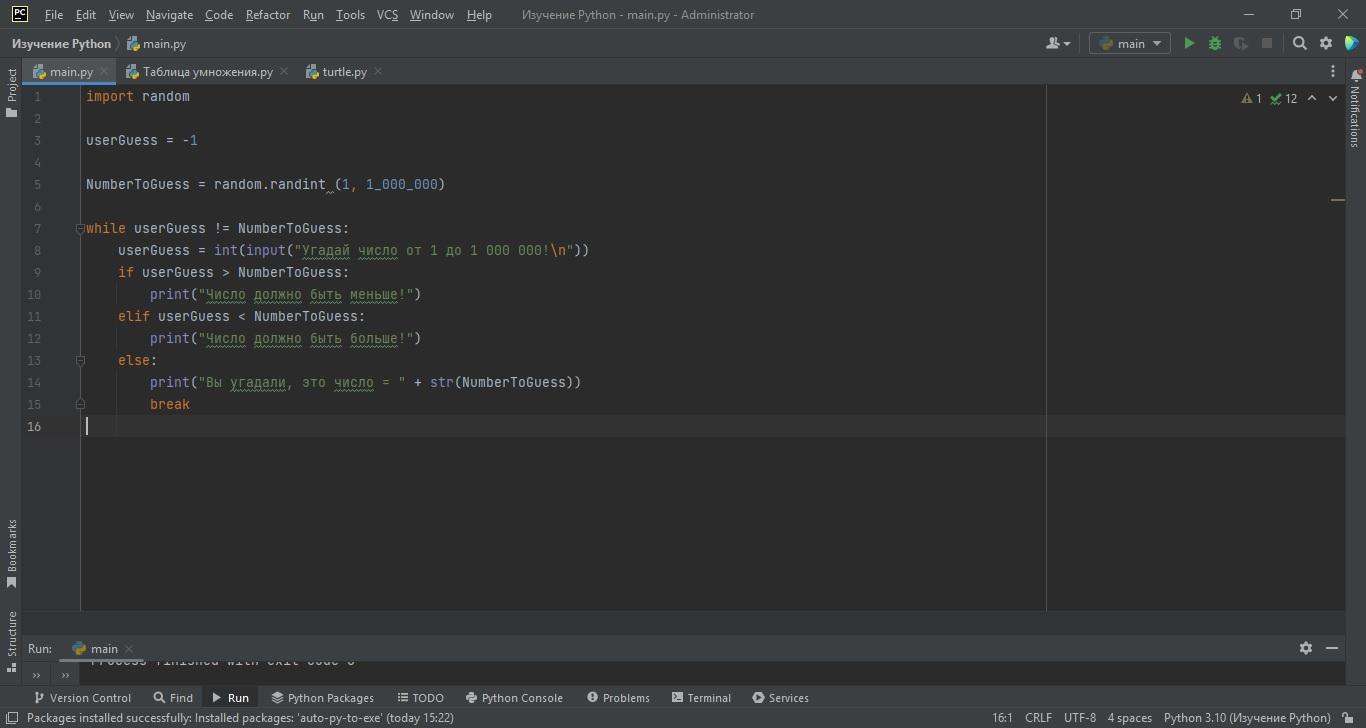Jump to next highlighted error arrow

(1333, 98)
